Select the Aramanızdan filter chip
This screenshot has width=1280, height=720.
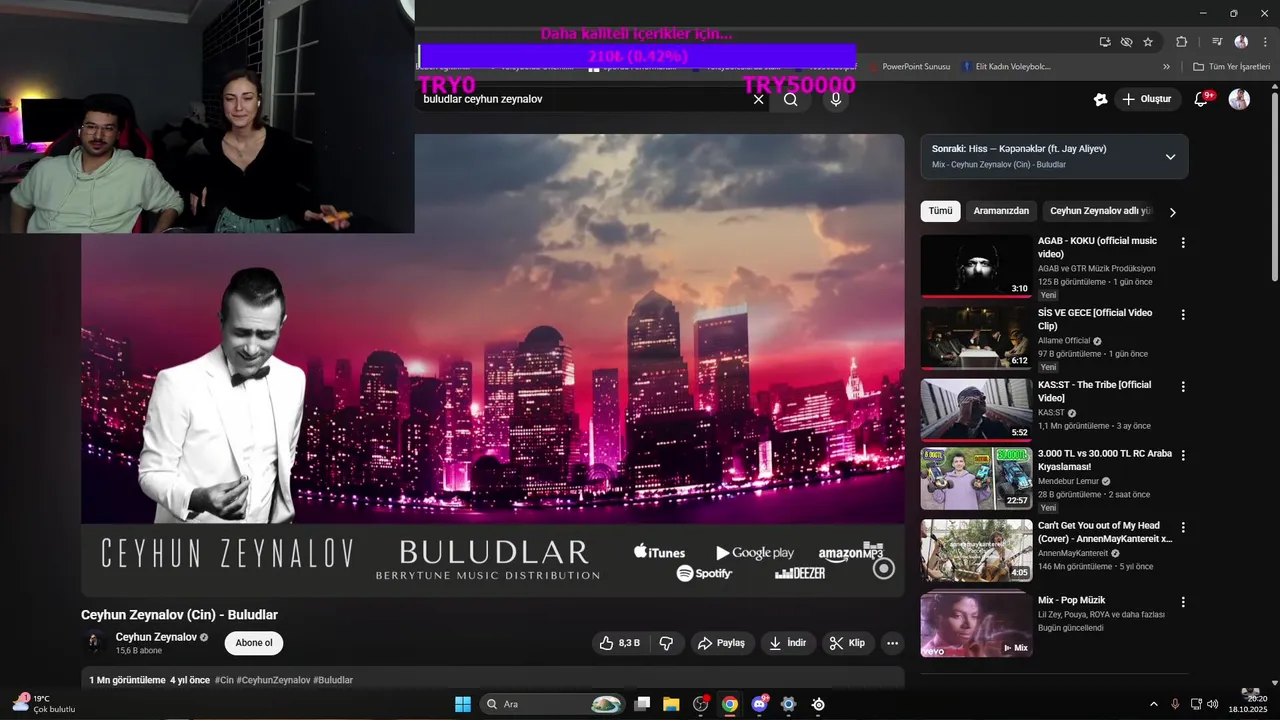pos(1001,211)
